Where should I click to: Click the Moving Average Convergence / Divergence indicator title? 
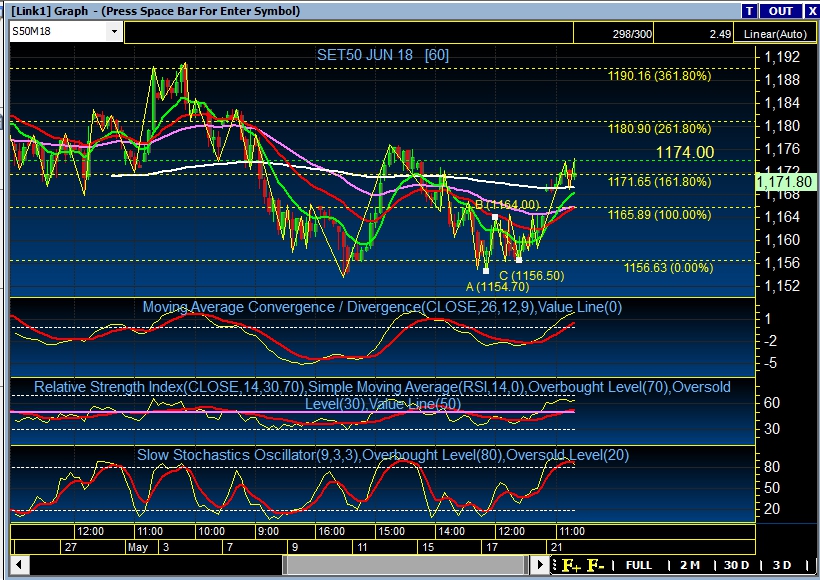click(x=382, y=307)
